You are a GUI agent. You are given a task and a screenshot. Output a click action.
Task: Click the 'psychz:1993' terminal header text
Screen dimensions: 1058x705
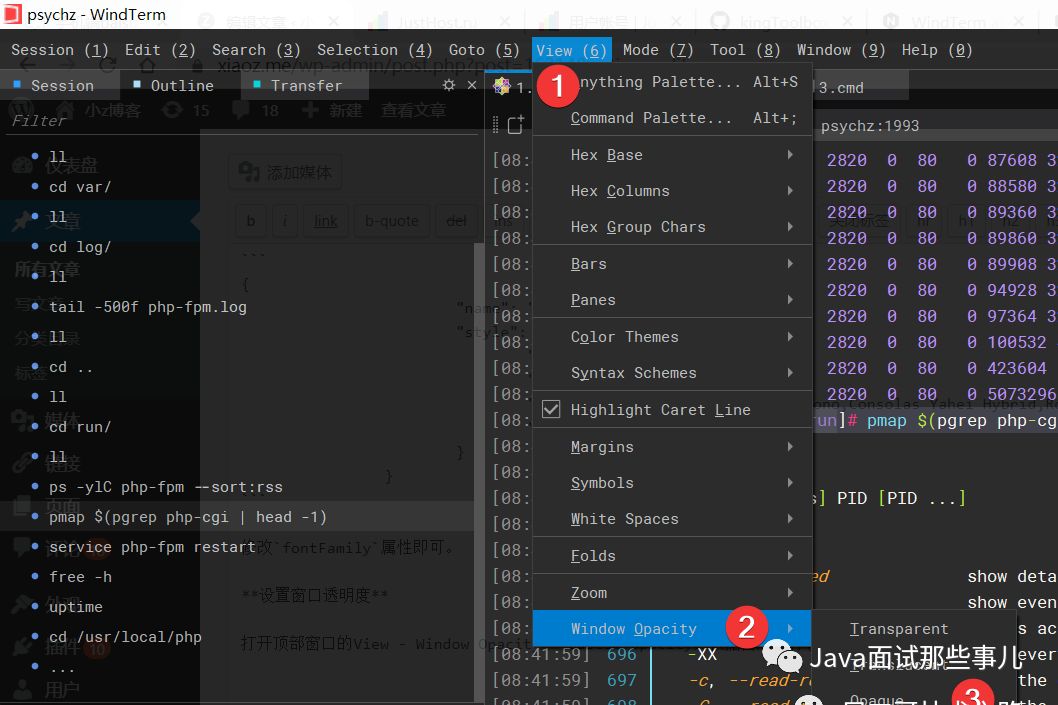(870, 126)
